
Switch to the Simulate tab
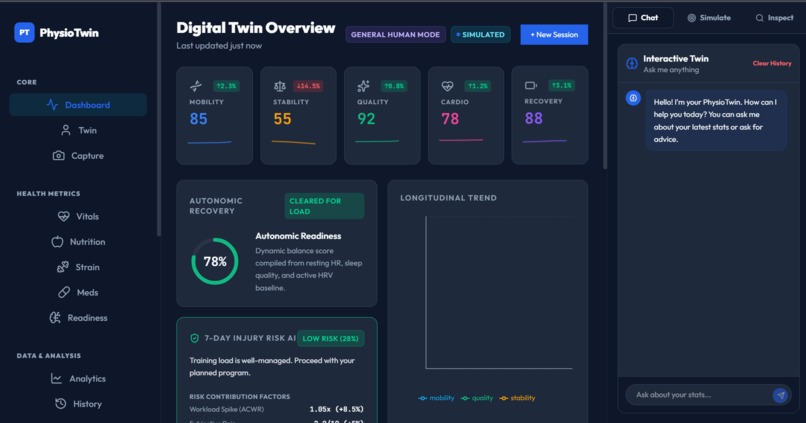(x=709, y=17)
